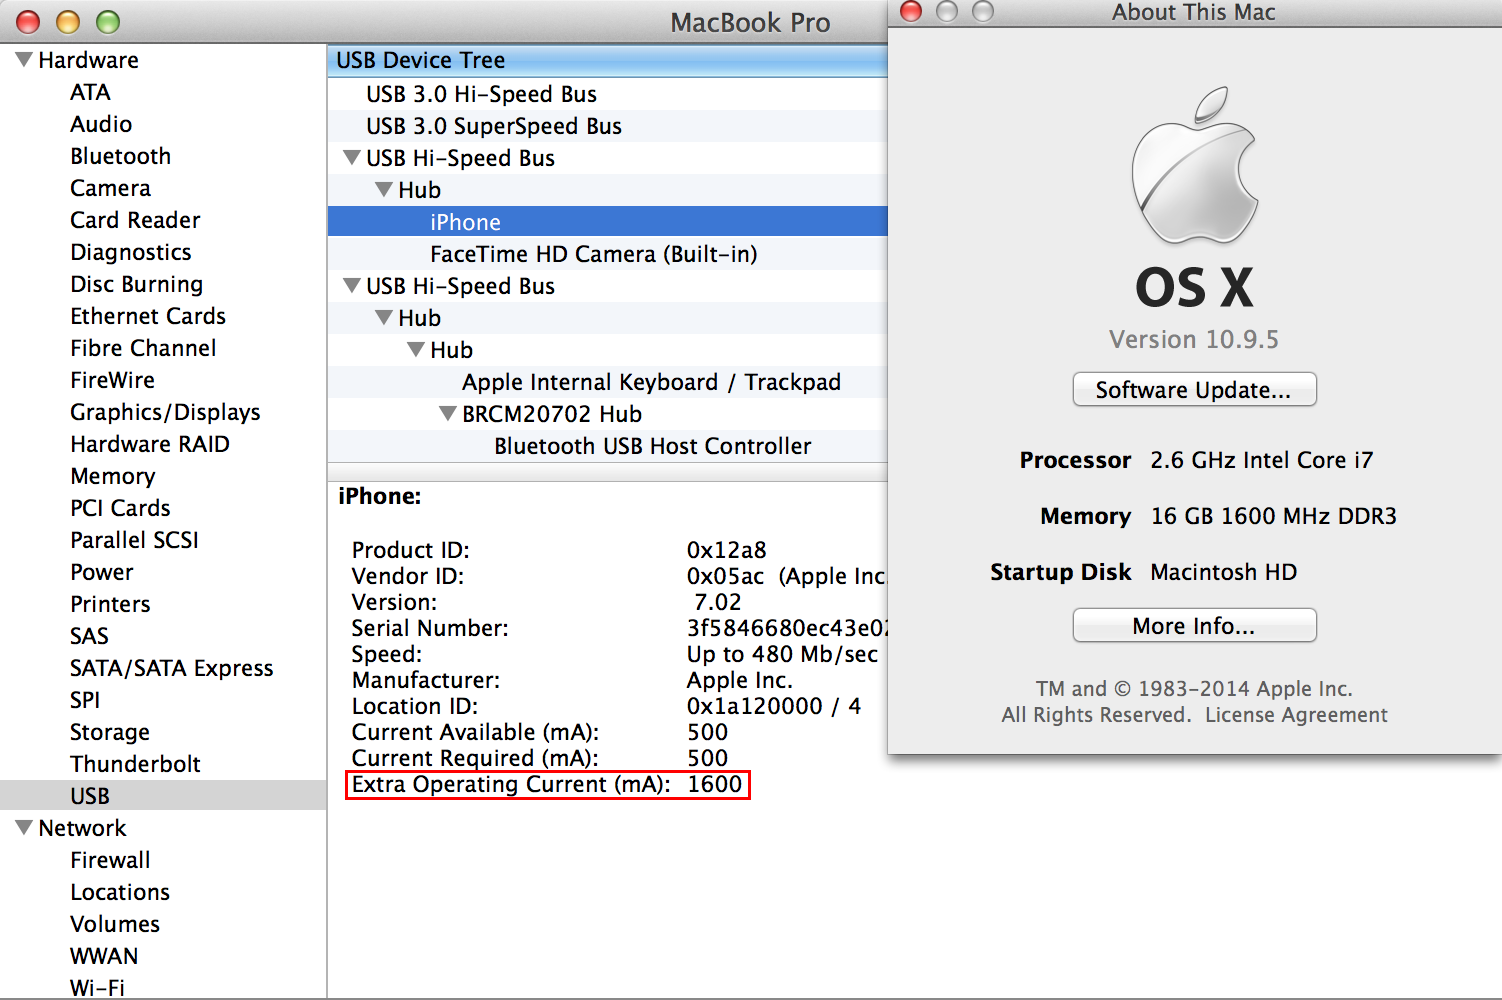1502x1000 pixels.
Task: Select Parallel SCSI entry
Action: (x=134, y=540)
